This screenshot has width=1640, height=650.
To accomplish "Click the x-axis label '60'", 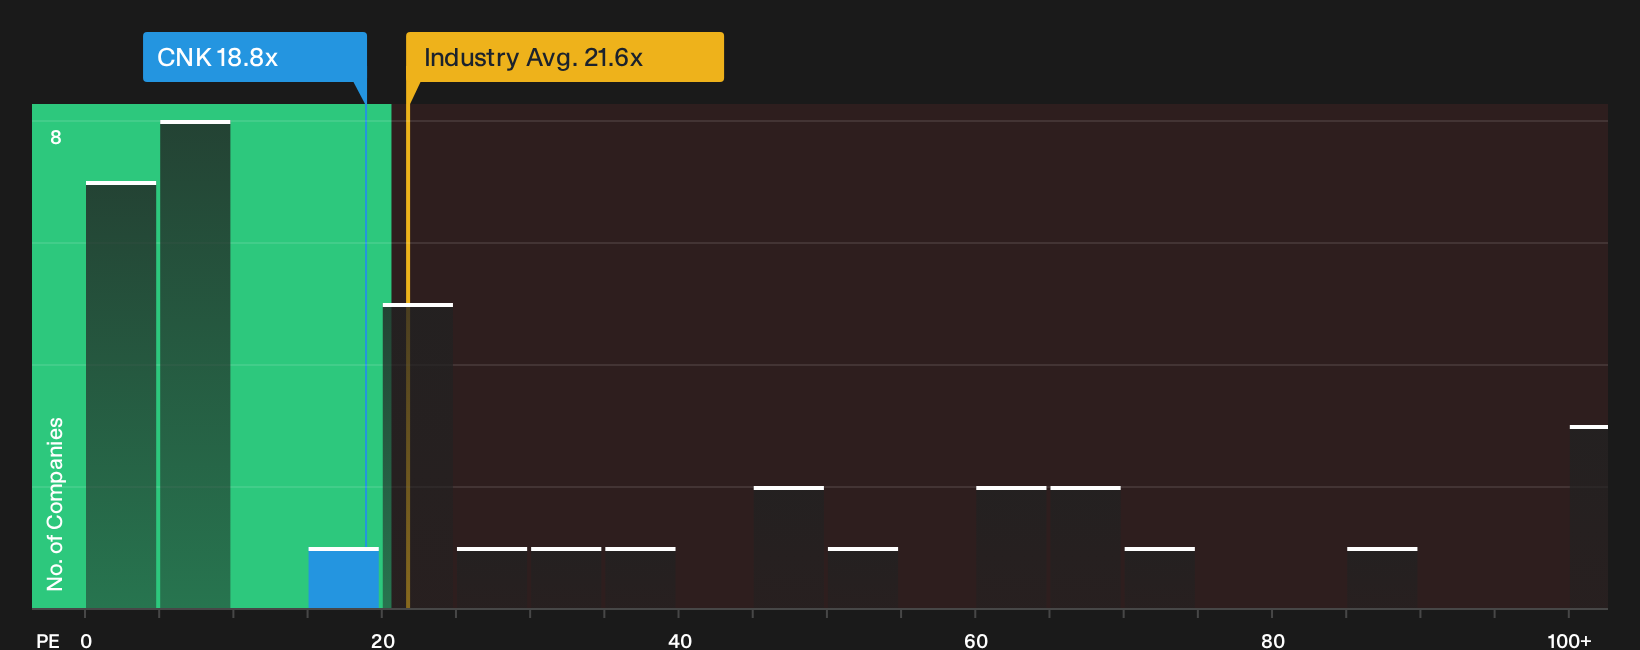I will [976, 641].
